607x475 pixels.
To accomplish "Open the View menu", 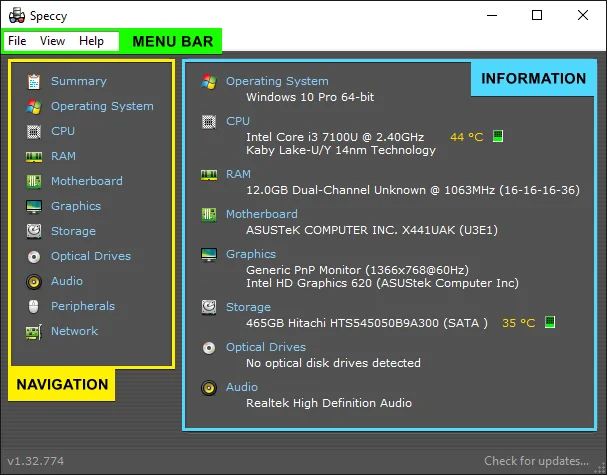I will 52,41.
